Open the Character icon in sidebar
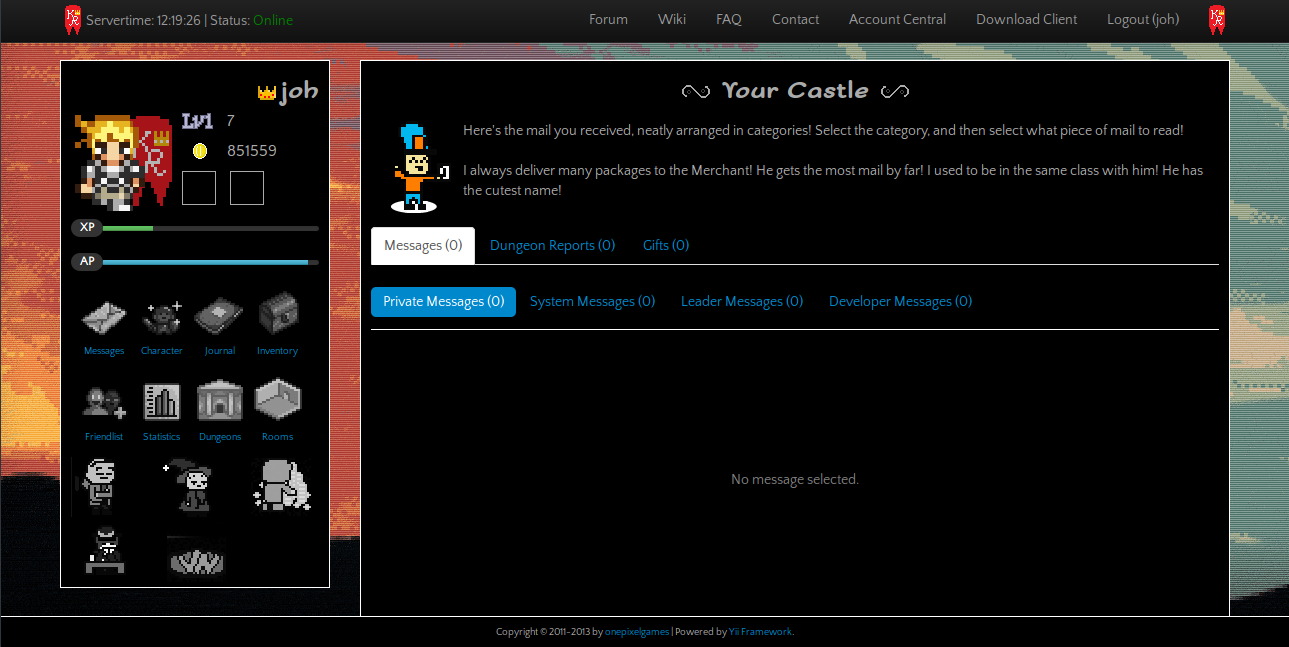This screenshot has width=1289, height=647. tap(162, 318)
